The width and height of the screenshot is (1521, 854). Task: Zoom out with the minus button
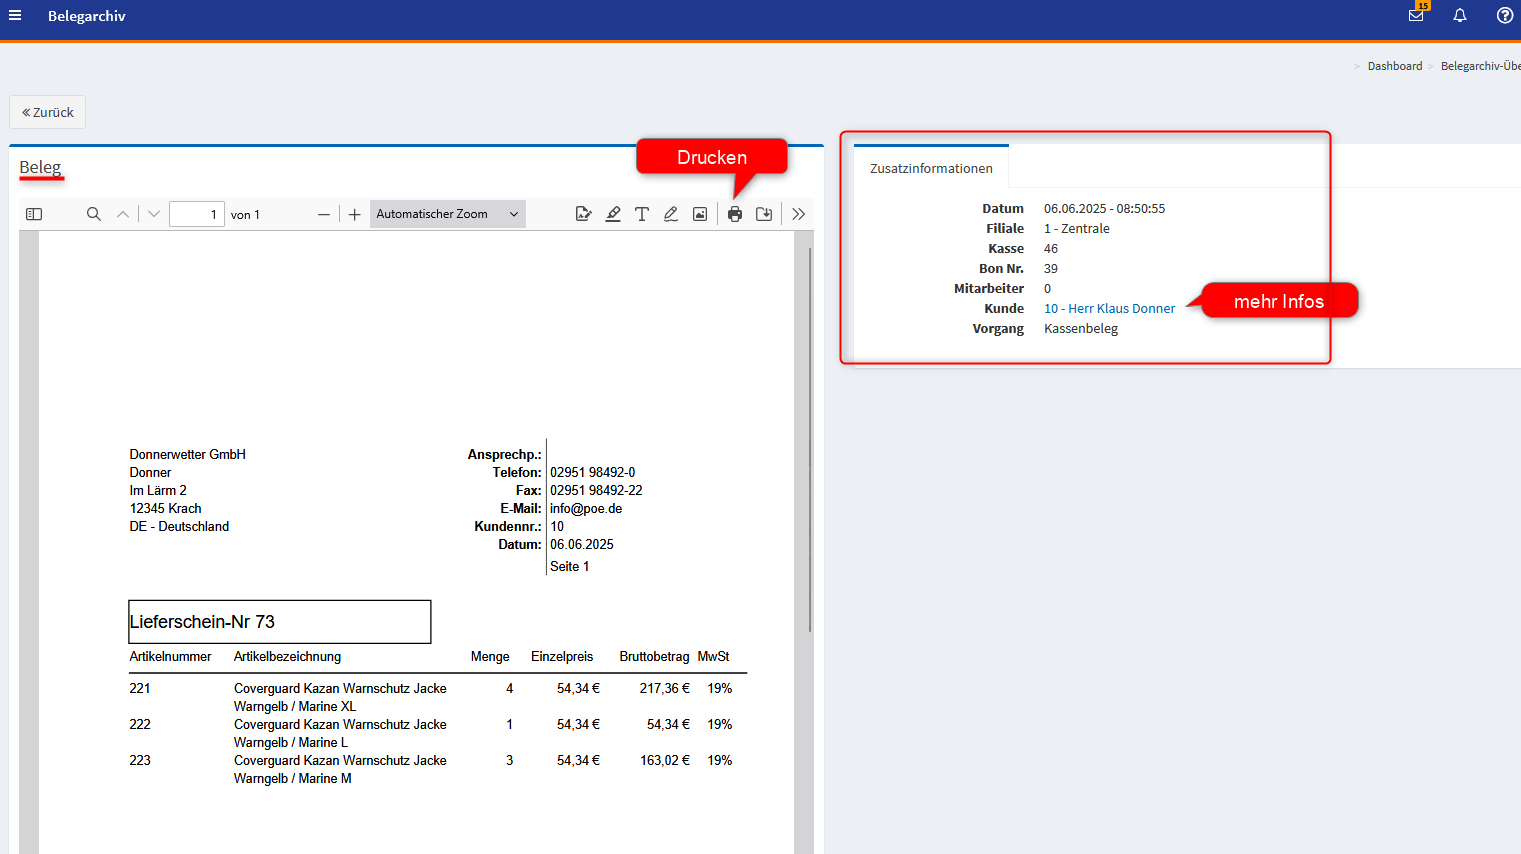(x=324, y=214)
